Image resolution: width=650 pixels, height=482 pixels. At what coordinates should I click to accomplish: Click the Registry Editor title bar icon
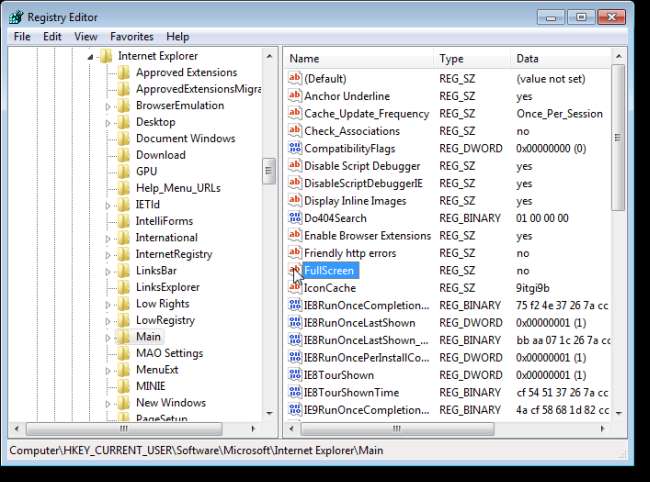(x=16, y=17)
